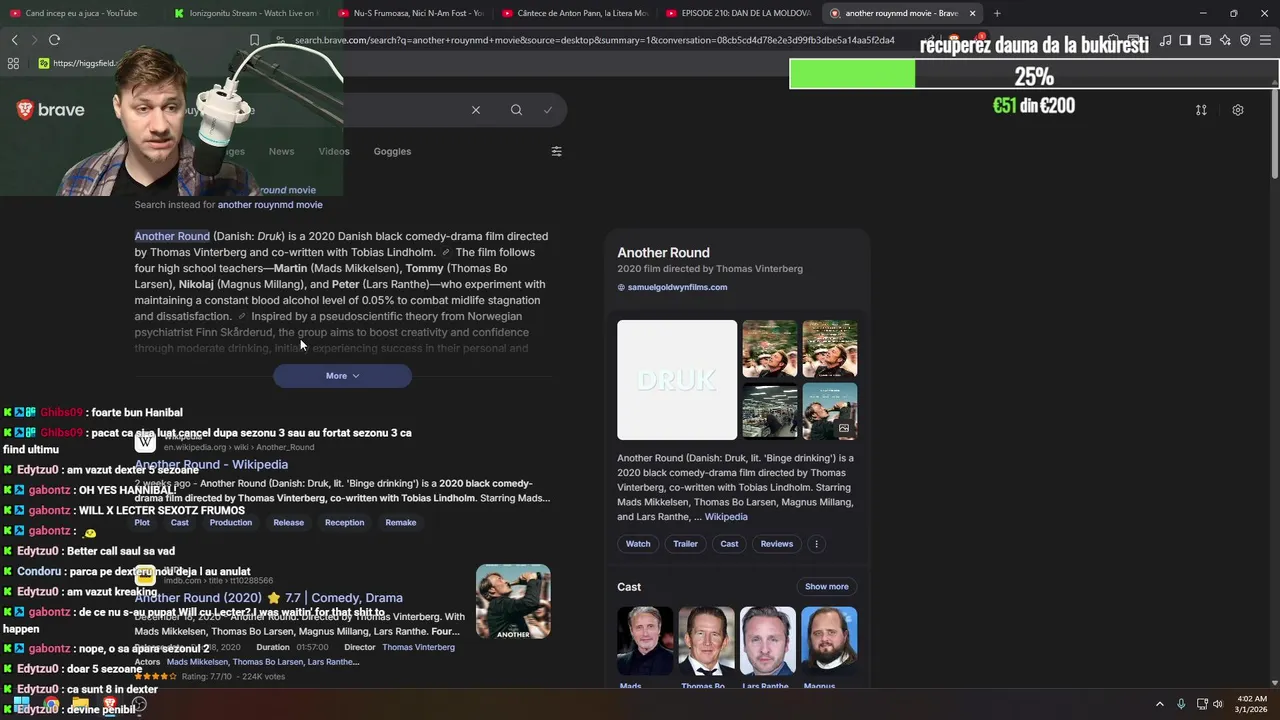Open Thomas Vinterberg director link in IMDb result
Image resolution: width=1280 pixels, height=720 pixels.
[x=418, y=647]
